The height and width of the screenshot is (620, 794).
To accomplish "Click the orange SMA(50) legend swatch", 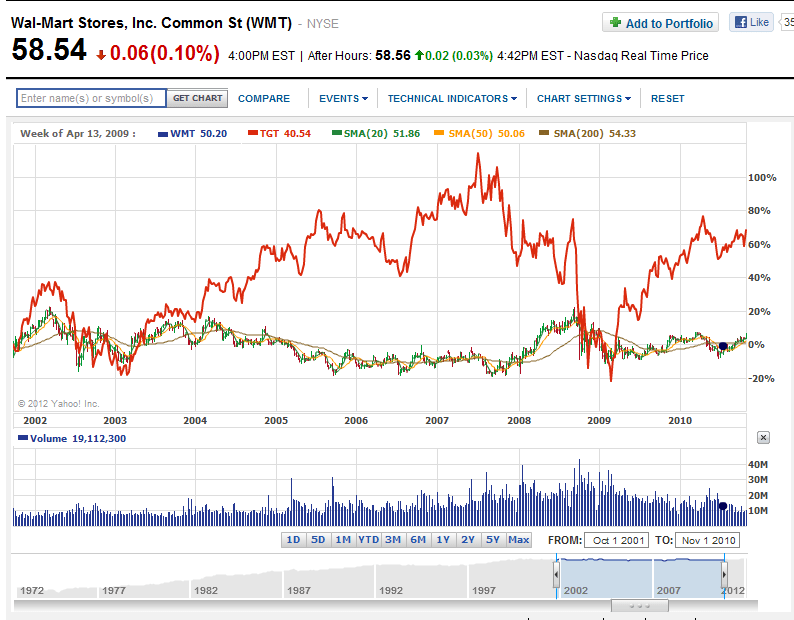I will tap(439, 133).
